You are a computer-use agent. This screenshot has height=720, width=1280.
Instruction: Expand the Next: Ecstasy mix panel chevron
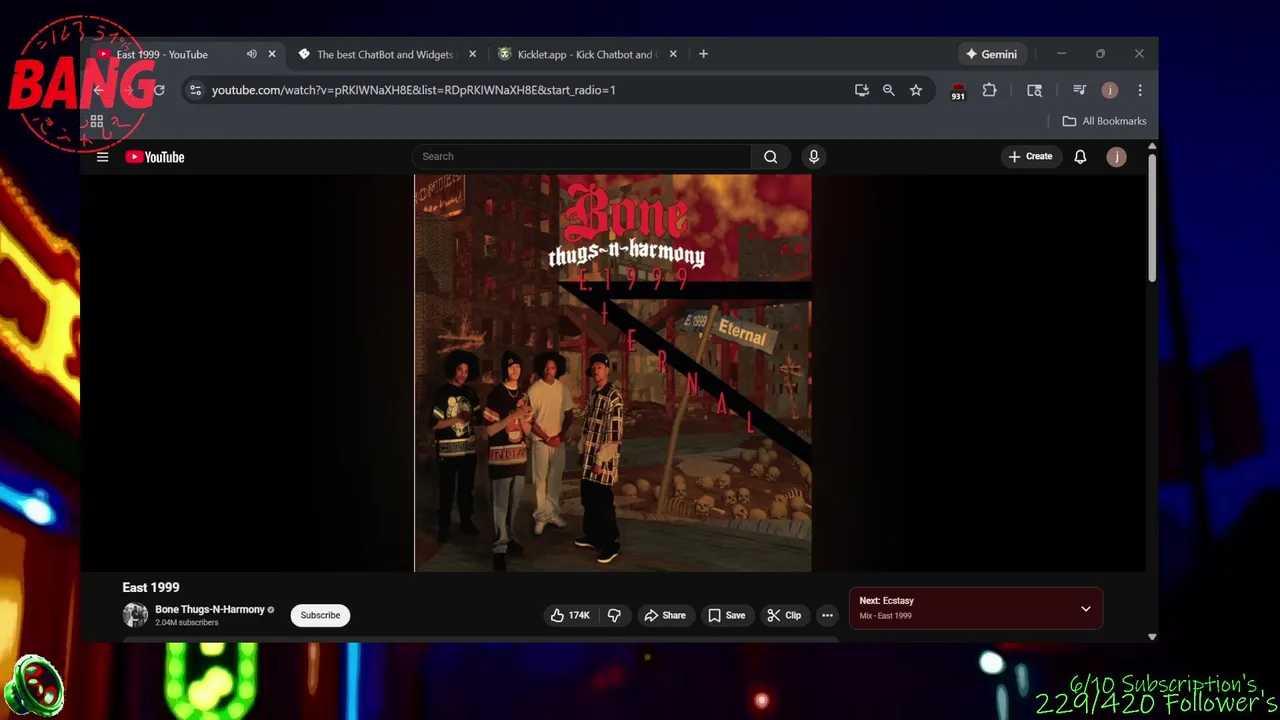[x=1085, y=609]
